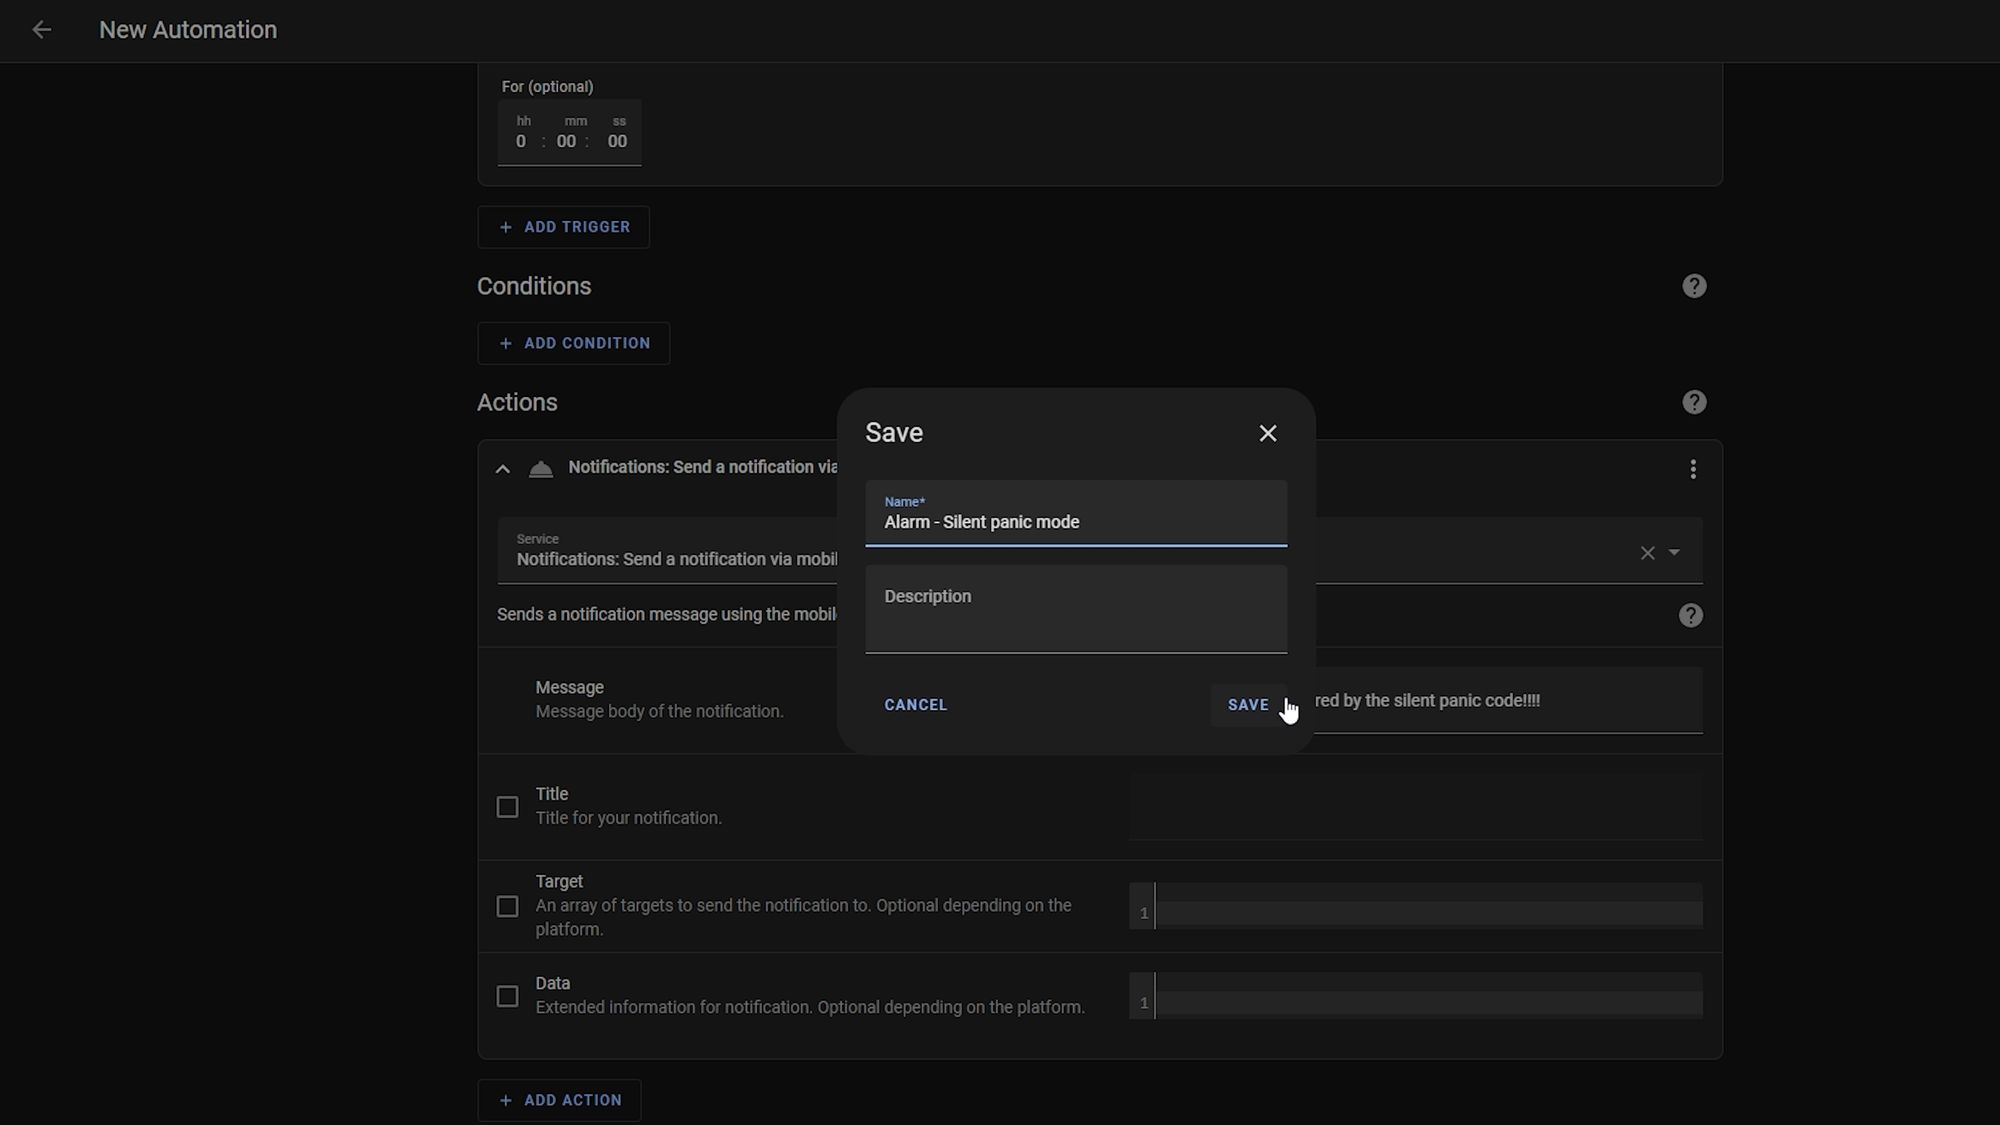Close the Save dialog with X
Image resolution: width=2000 pixels, height=1125 pixels.
click(1267, 433)
